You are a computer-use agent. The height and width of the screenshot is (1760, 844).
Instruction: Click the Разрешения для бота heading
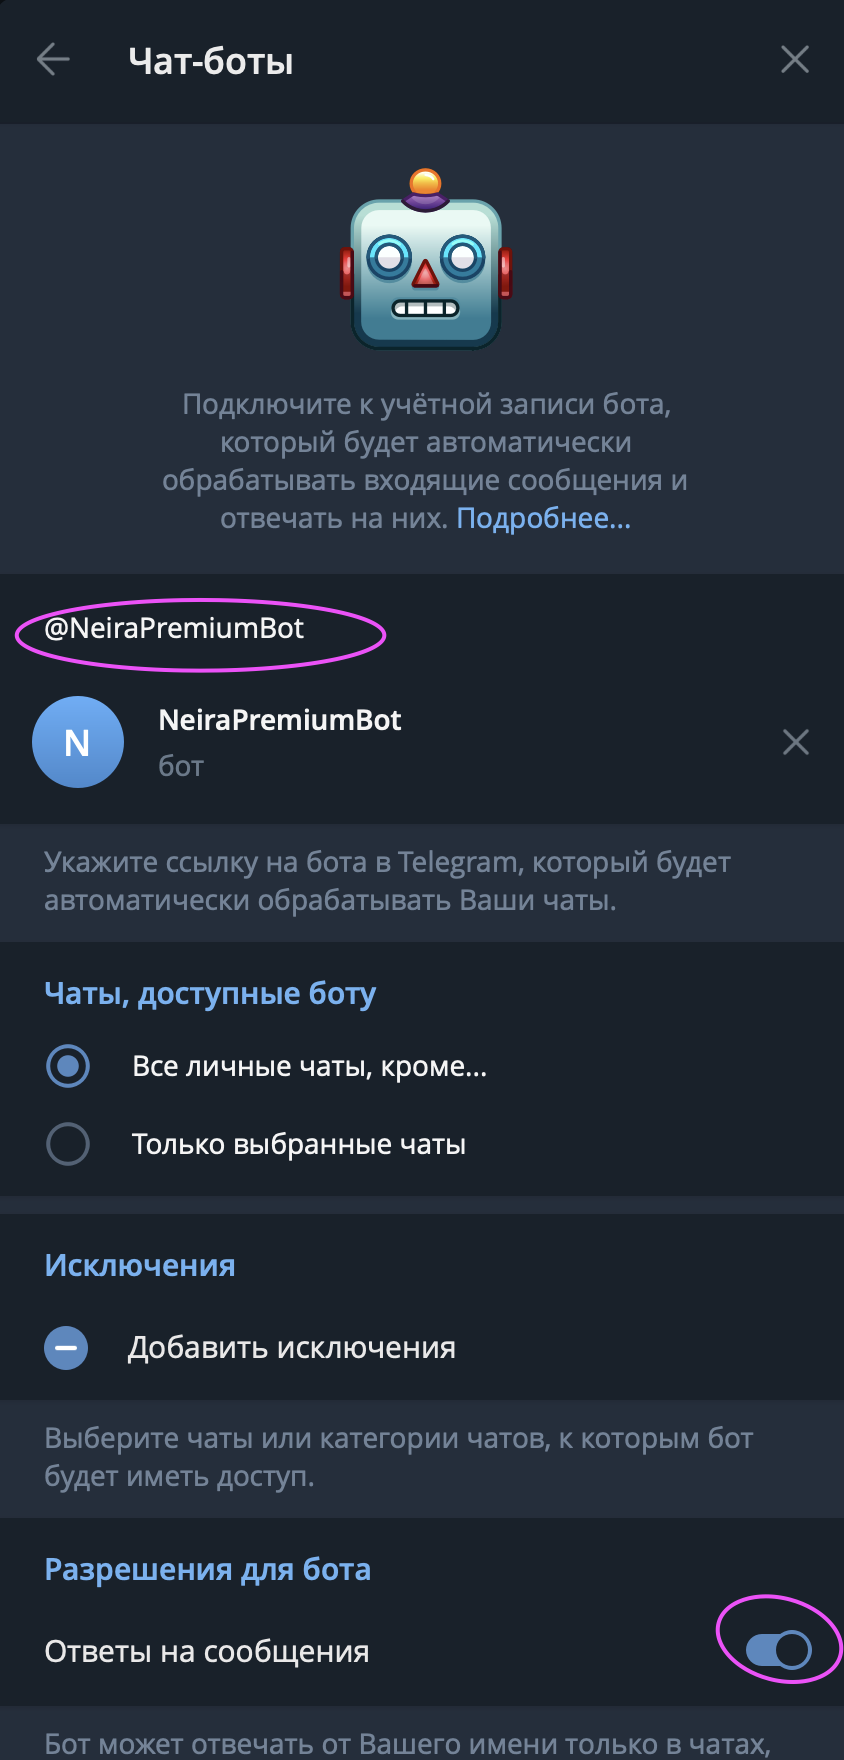pos(208,1570)
